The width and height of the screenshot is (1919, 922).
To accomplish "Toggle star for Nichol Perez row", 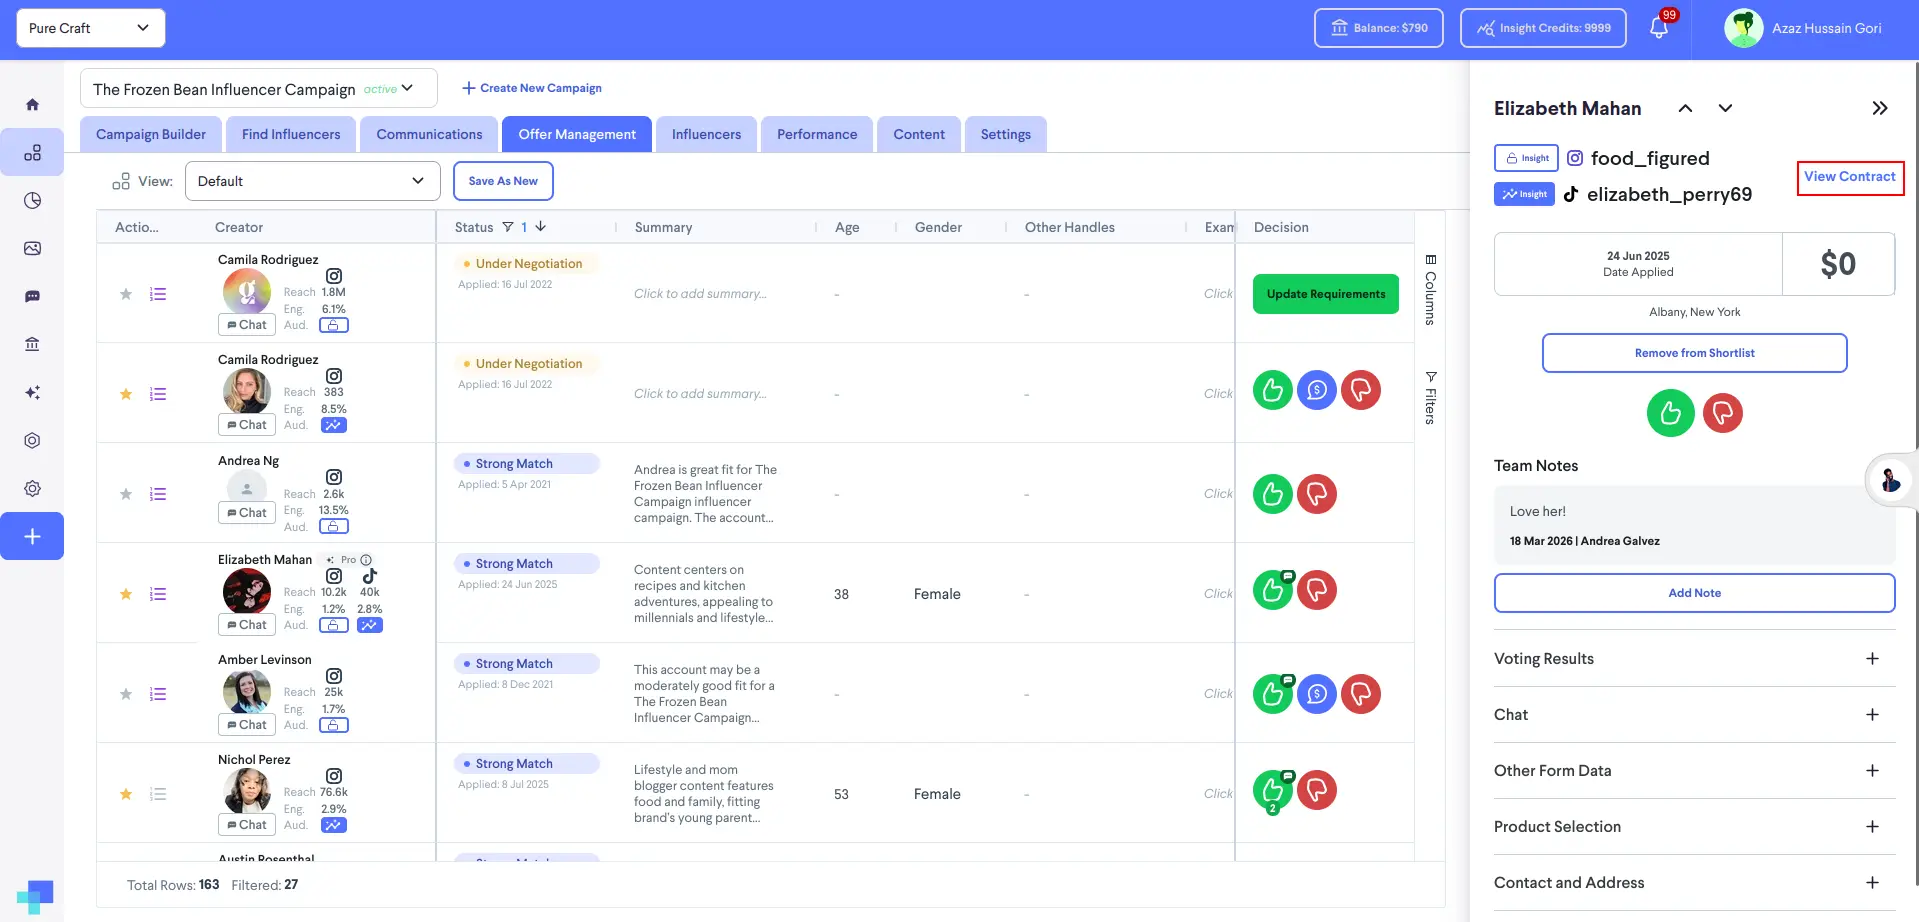I will point(126,794).
